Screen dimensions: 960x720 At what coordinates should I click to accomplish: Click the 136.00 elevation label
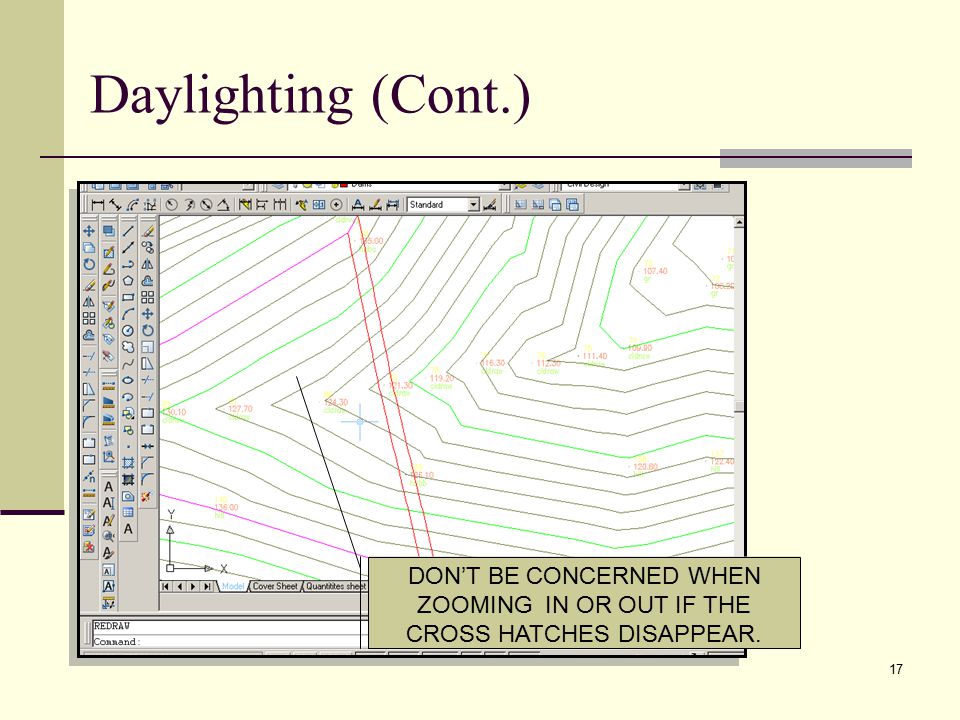pyautogui.click(x=226, y=507)
